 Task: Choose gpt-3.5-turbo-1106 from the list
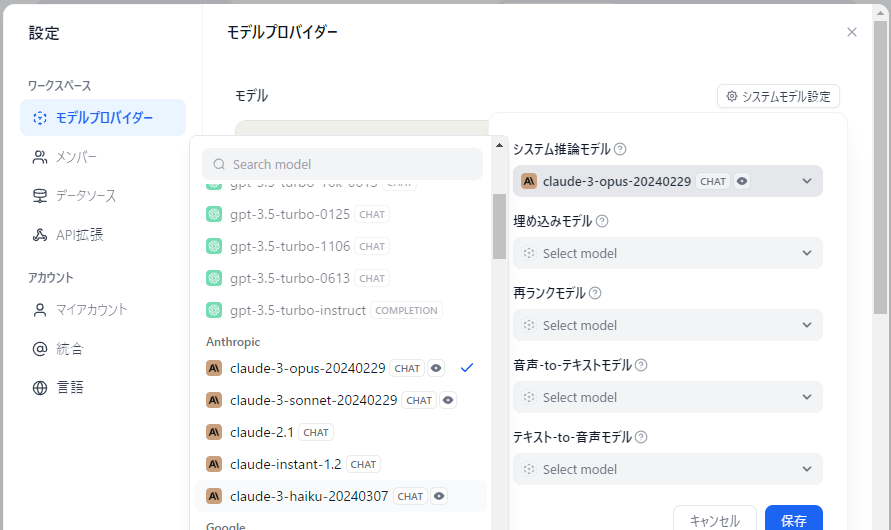pos(340,246)
